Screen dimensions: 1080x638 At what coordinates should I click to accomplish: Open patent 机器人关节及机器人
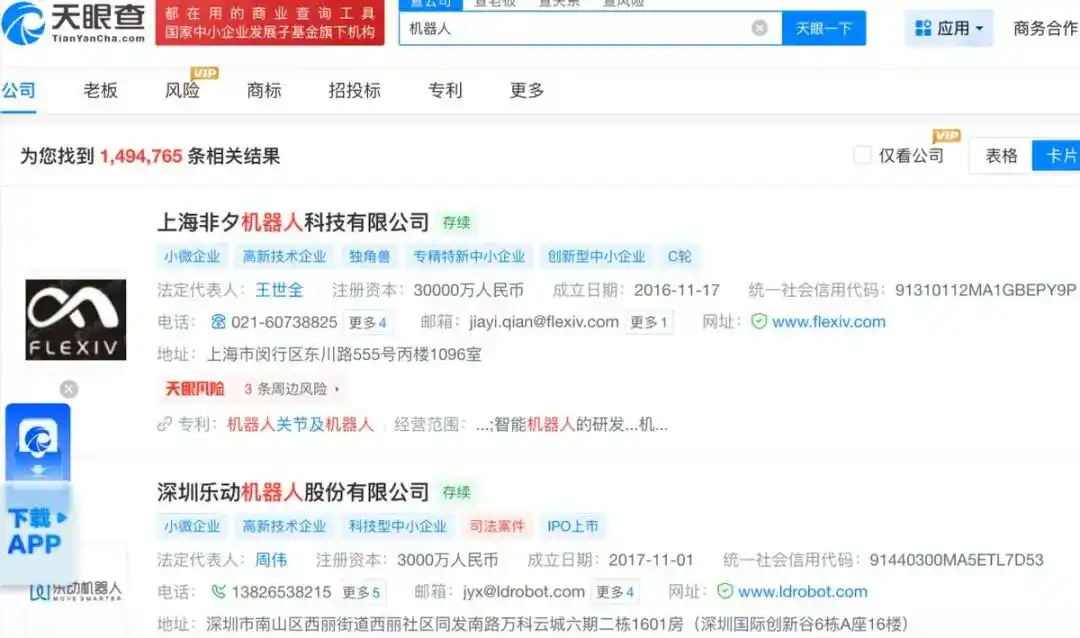[300, 424]
